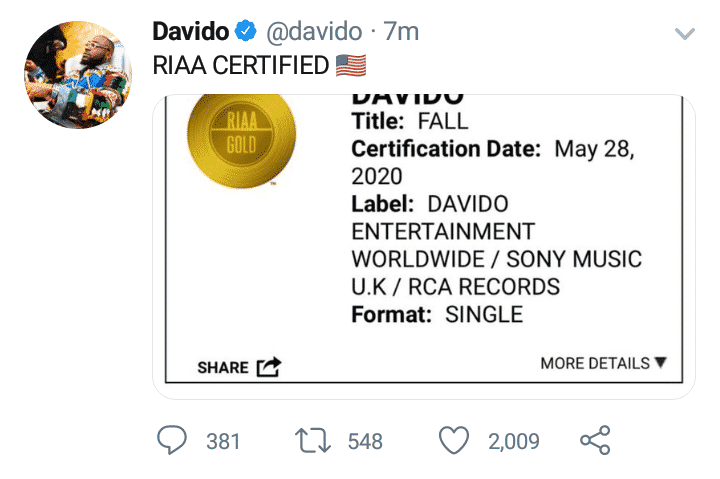Like the tweet with the heart icon
This screenshot has height=479, width=720.
pyautogui.click(x=455, y=440)
